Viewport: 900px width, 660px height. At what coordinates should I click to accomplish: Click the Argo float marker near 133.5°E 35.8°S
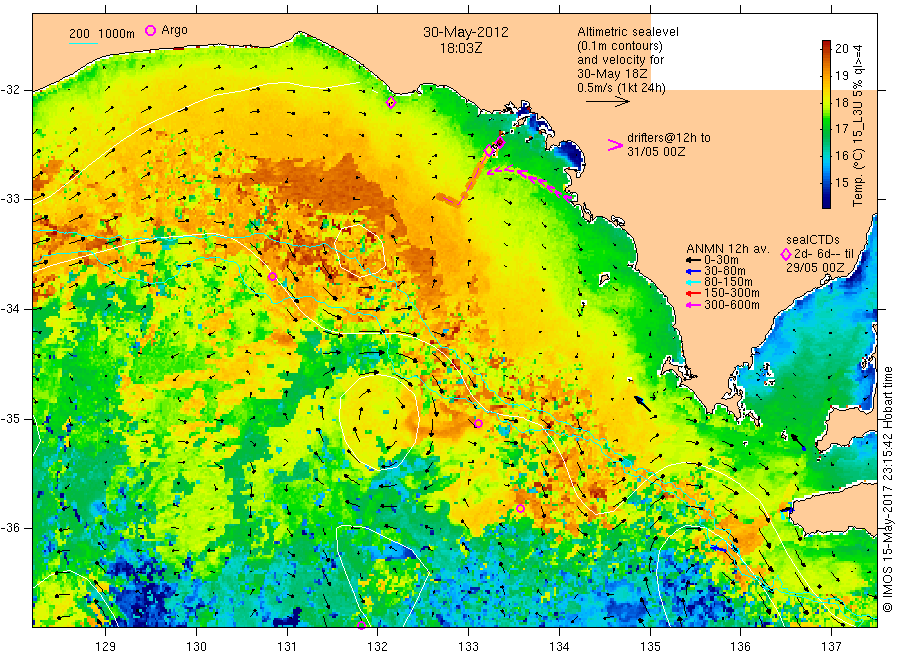click(x=520, y=508)
